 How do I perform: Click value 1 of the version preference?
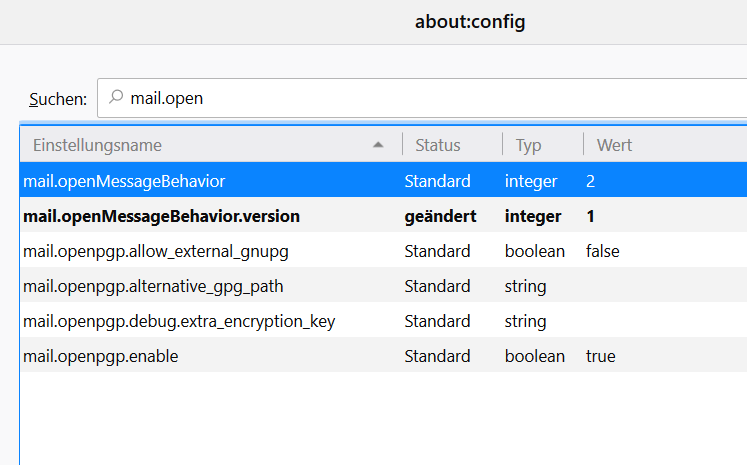(x=591, y=216)
